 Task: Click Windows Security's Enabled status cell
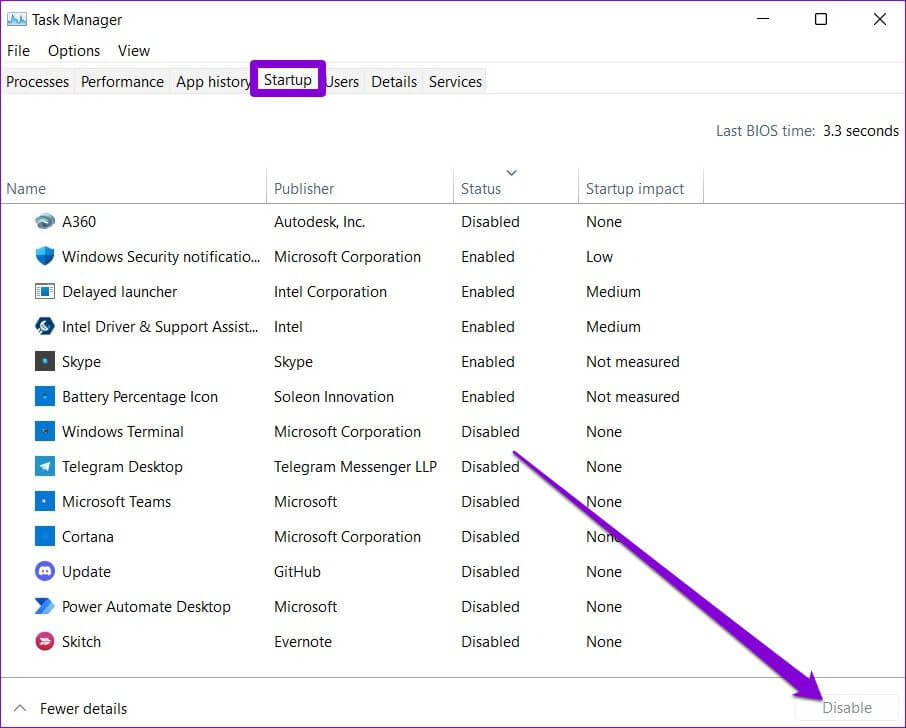[487, 257]
